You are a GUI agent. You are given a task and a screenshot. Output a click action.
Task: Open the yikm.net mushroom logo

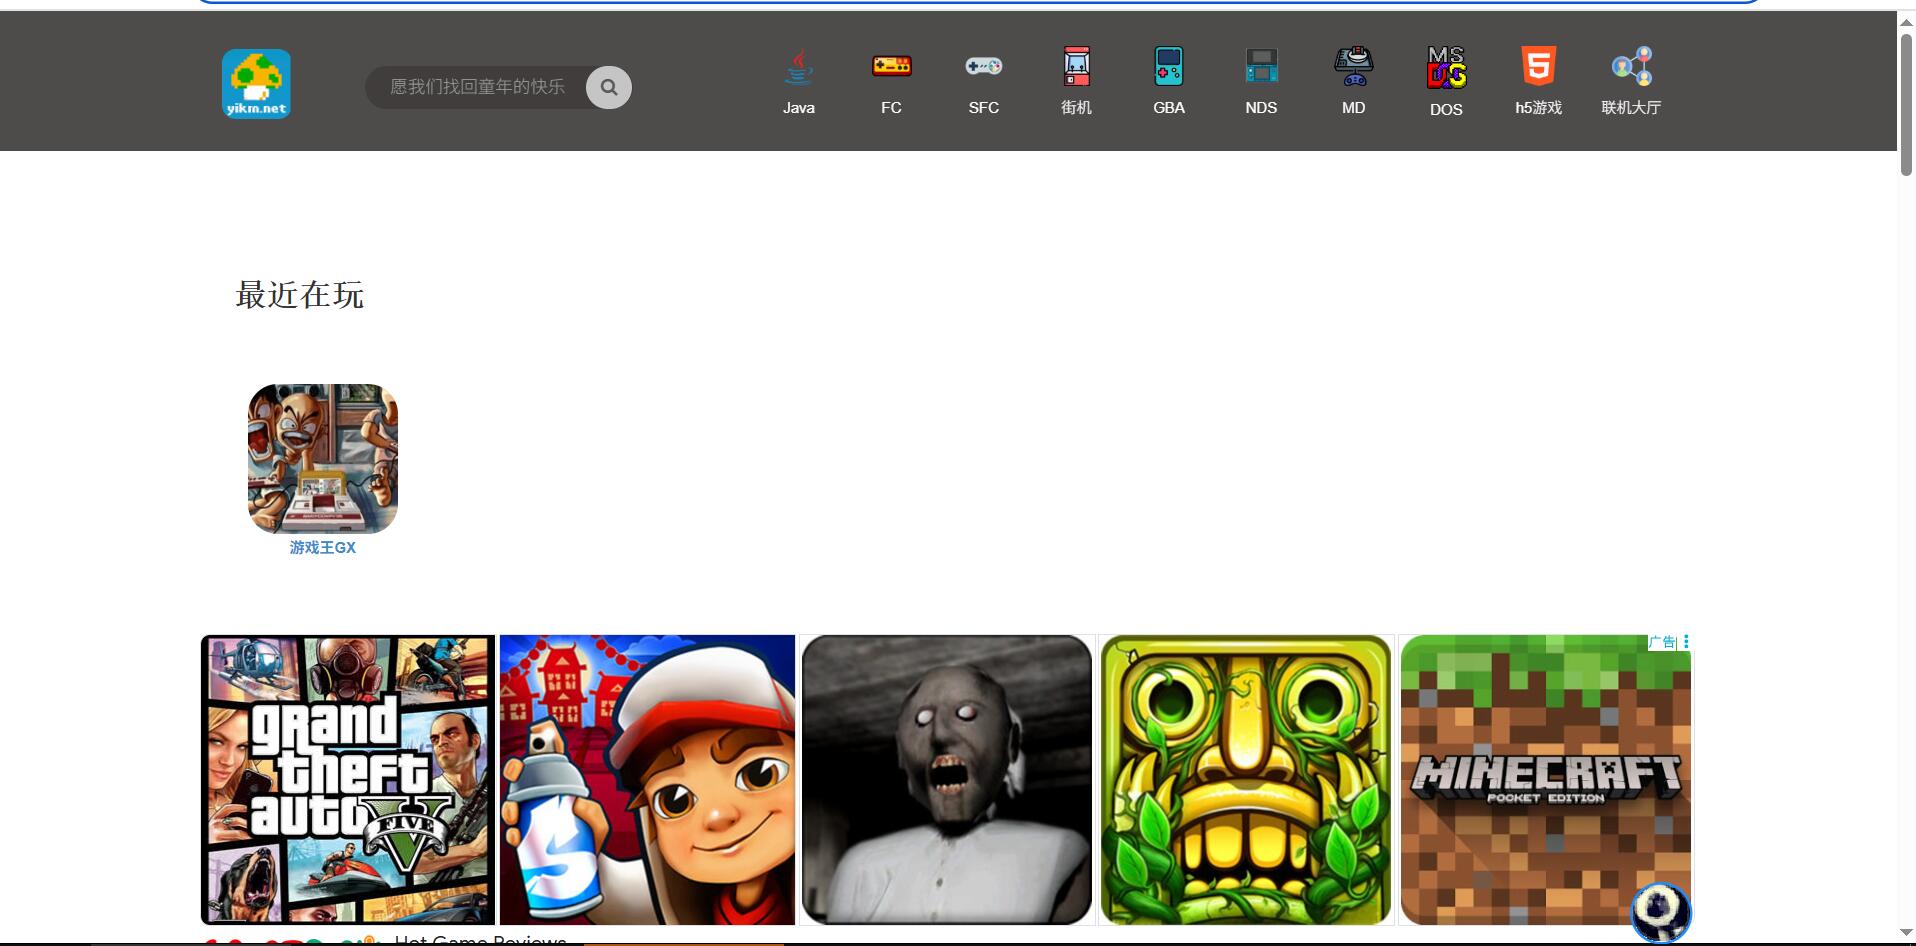[x=256, y=84]
